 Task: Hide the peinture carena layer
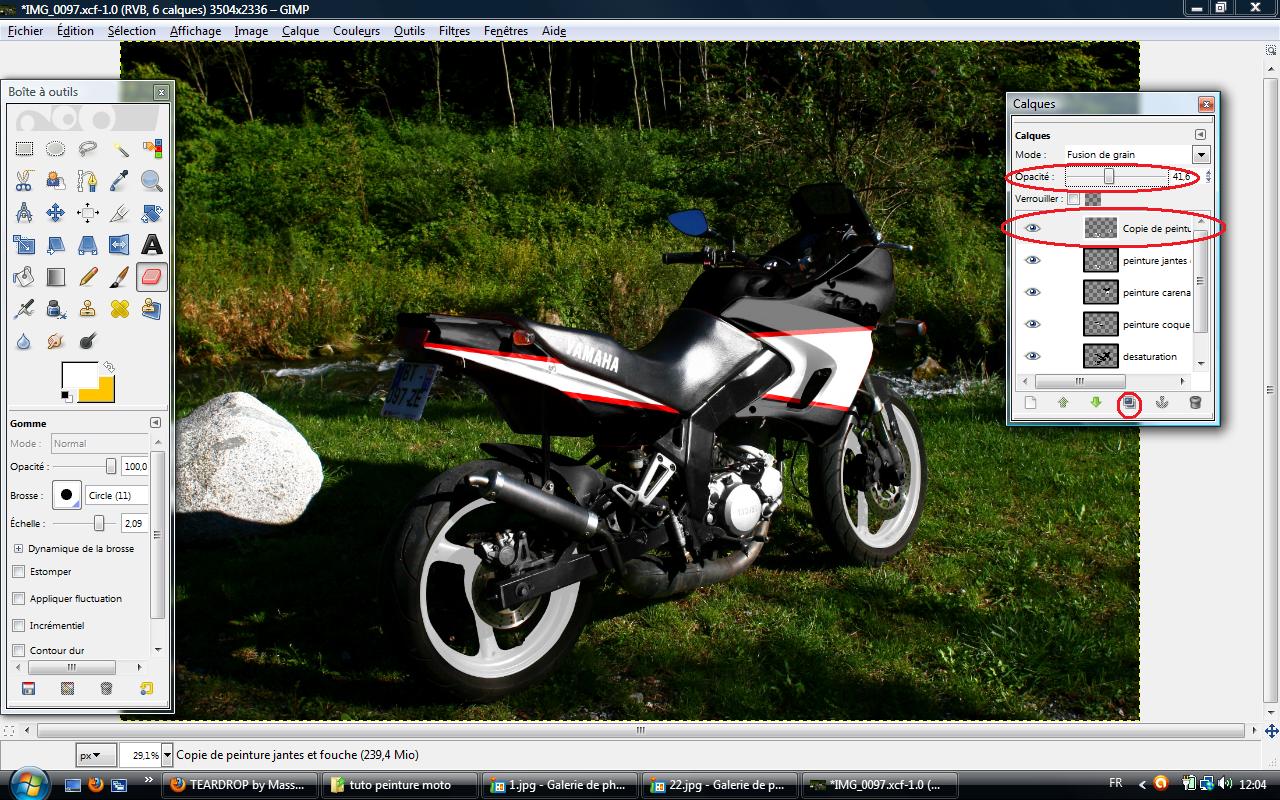(x=1033, y=292)
